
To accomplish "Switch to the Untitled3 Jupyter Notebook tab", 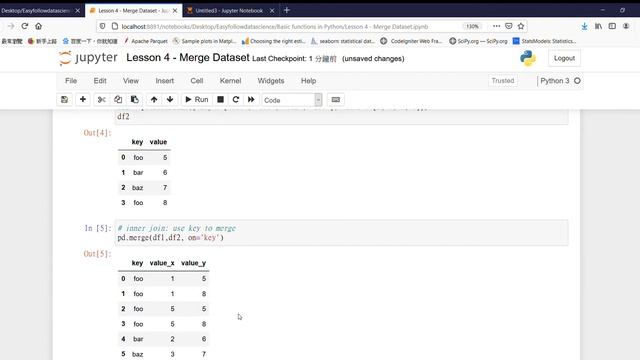I will coord(229,11).
